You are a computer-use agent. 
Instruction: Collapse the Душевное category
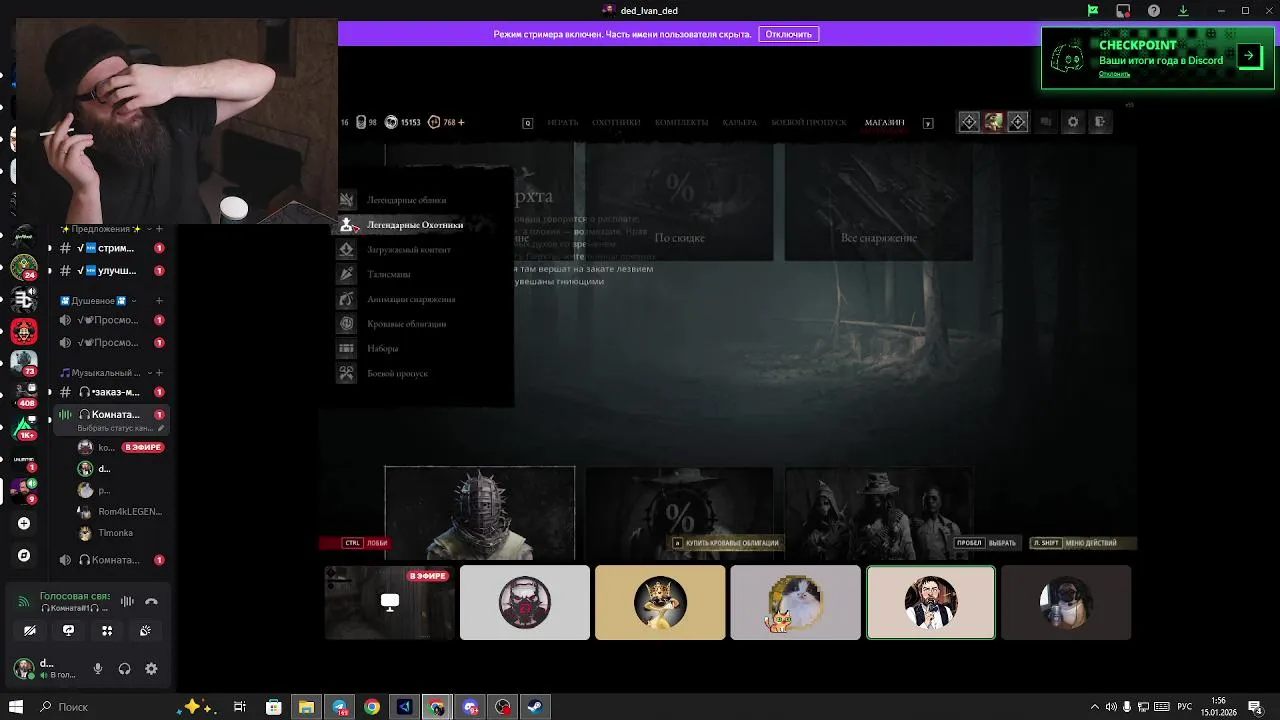coord(99,301)
